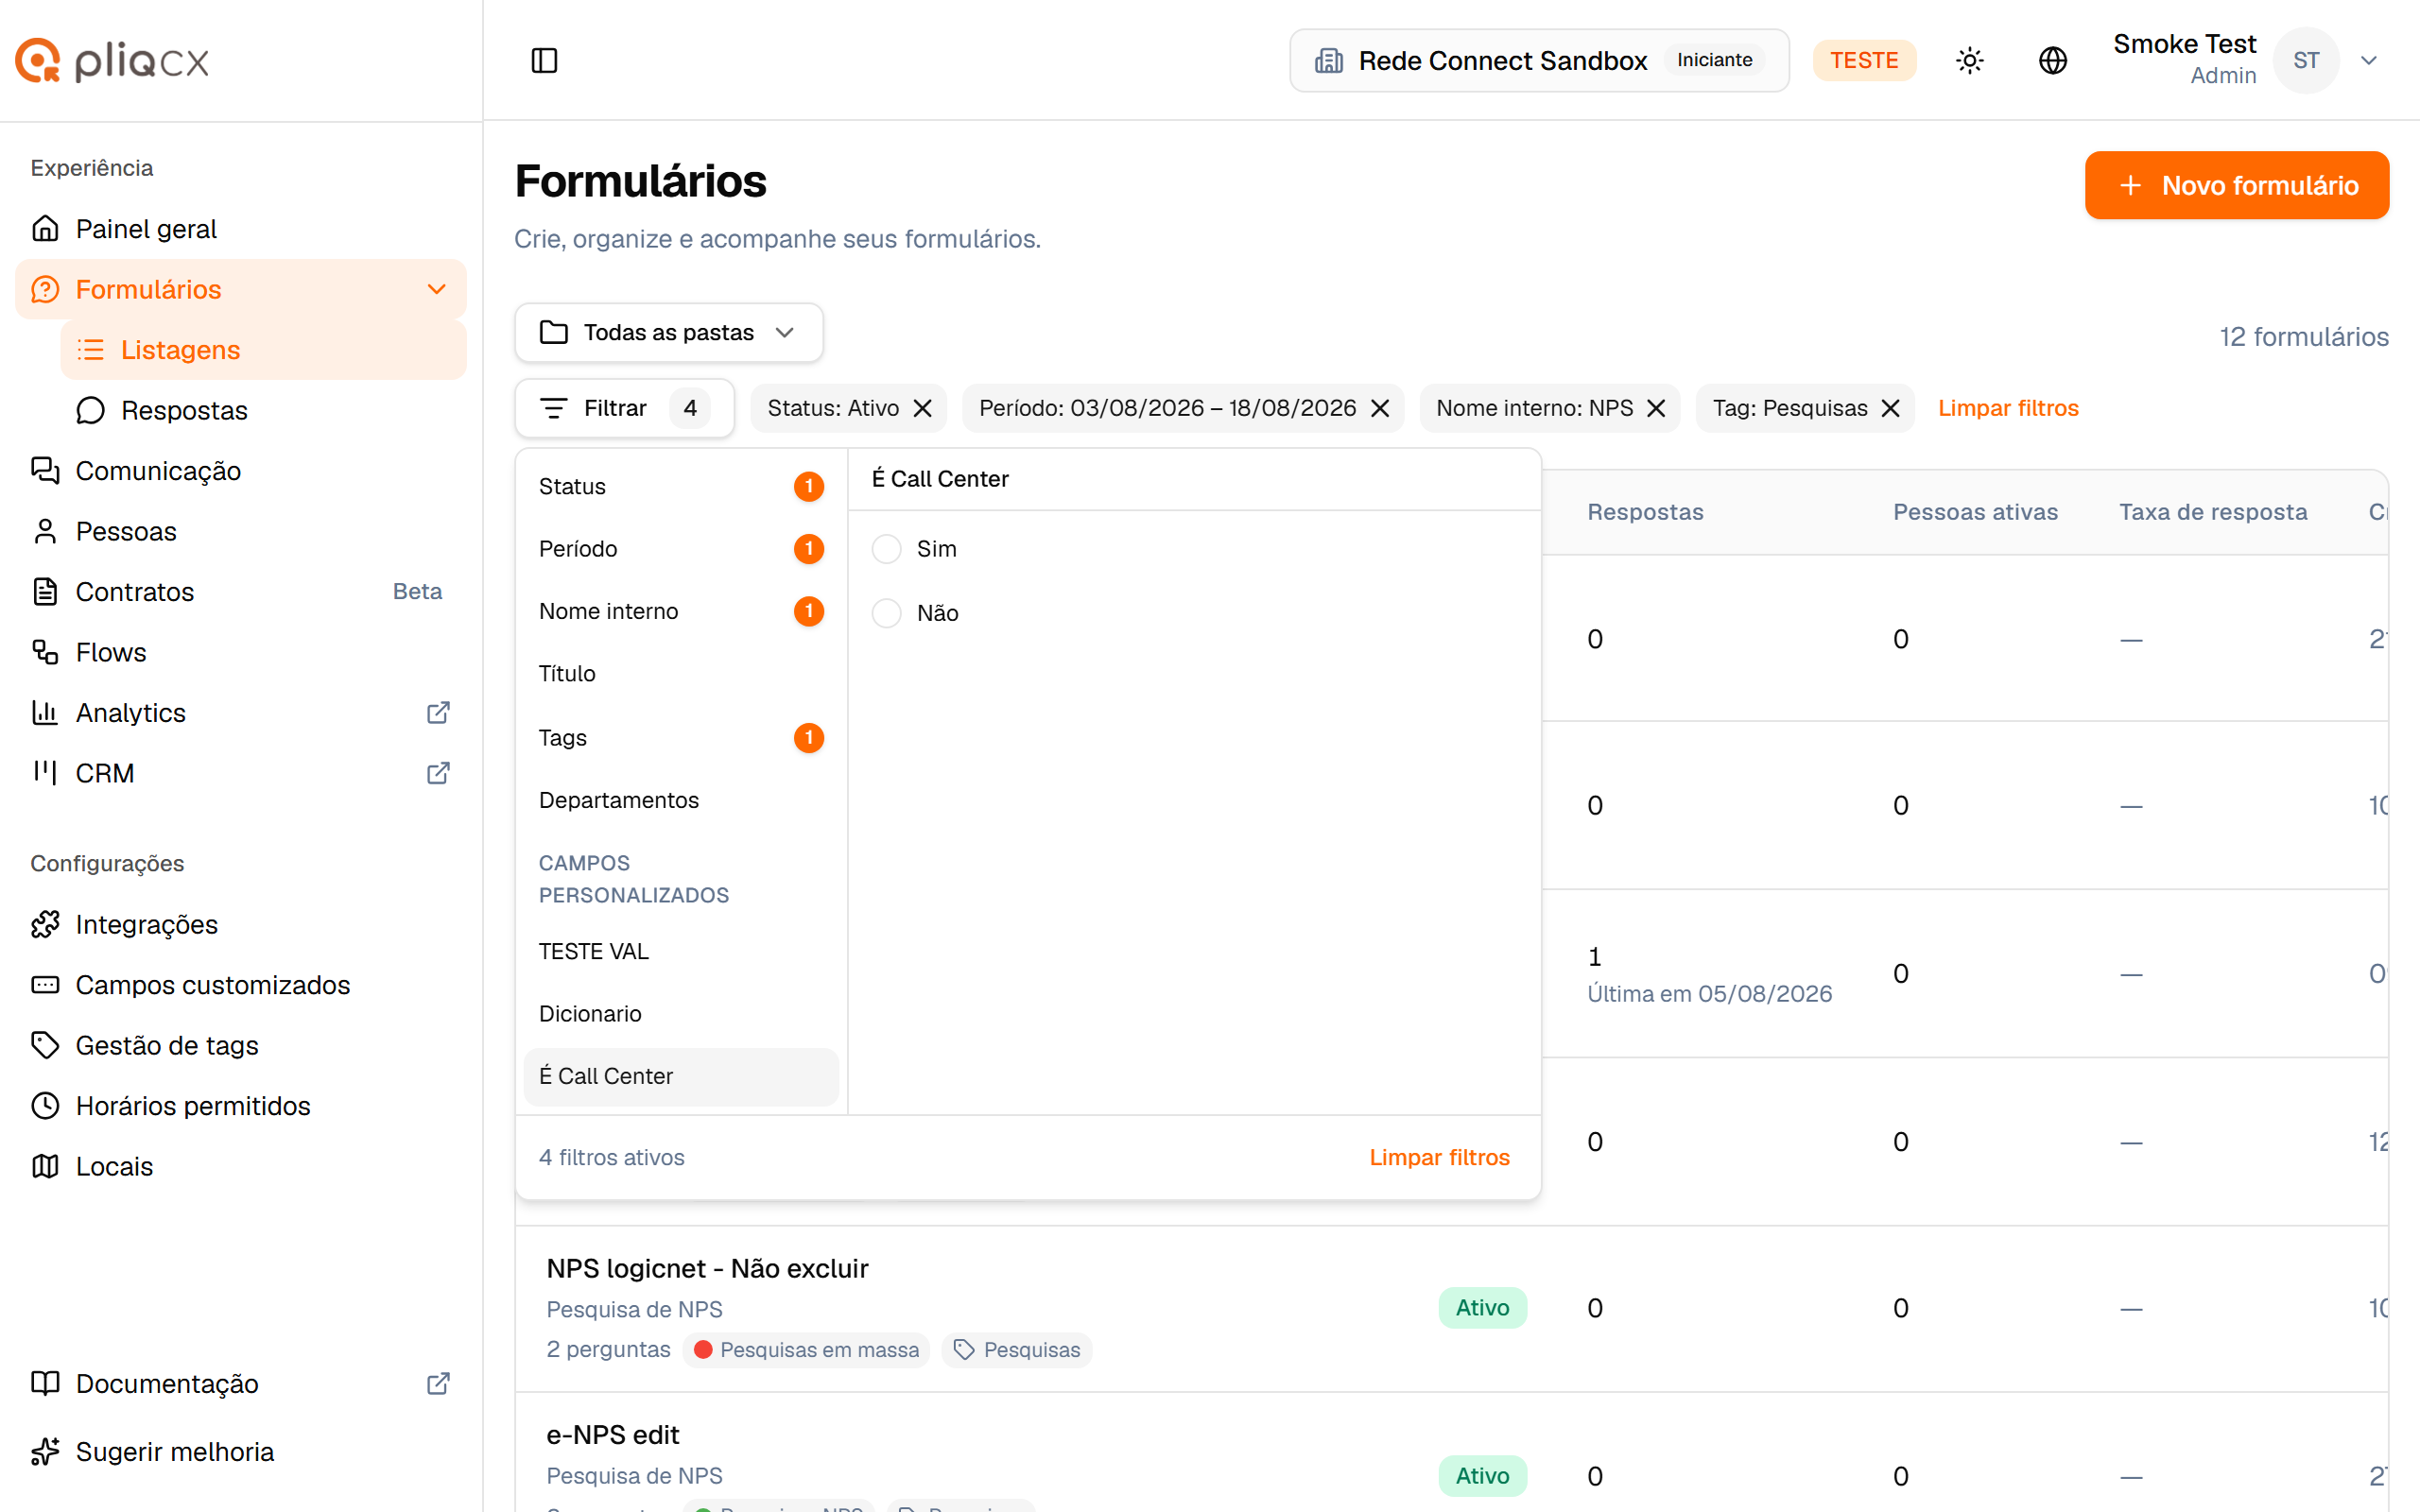
Task: Toggle the Filtrar filter panel
Action: [x=624, y=408]
